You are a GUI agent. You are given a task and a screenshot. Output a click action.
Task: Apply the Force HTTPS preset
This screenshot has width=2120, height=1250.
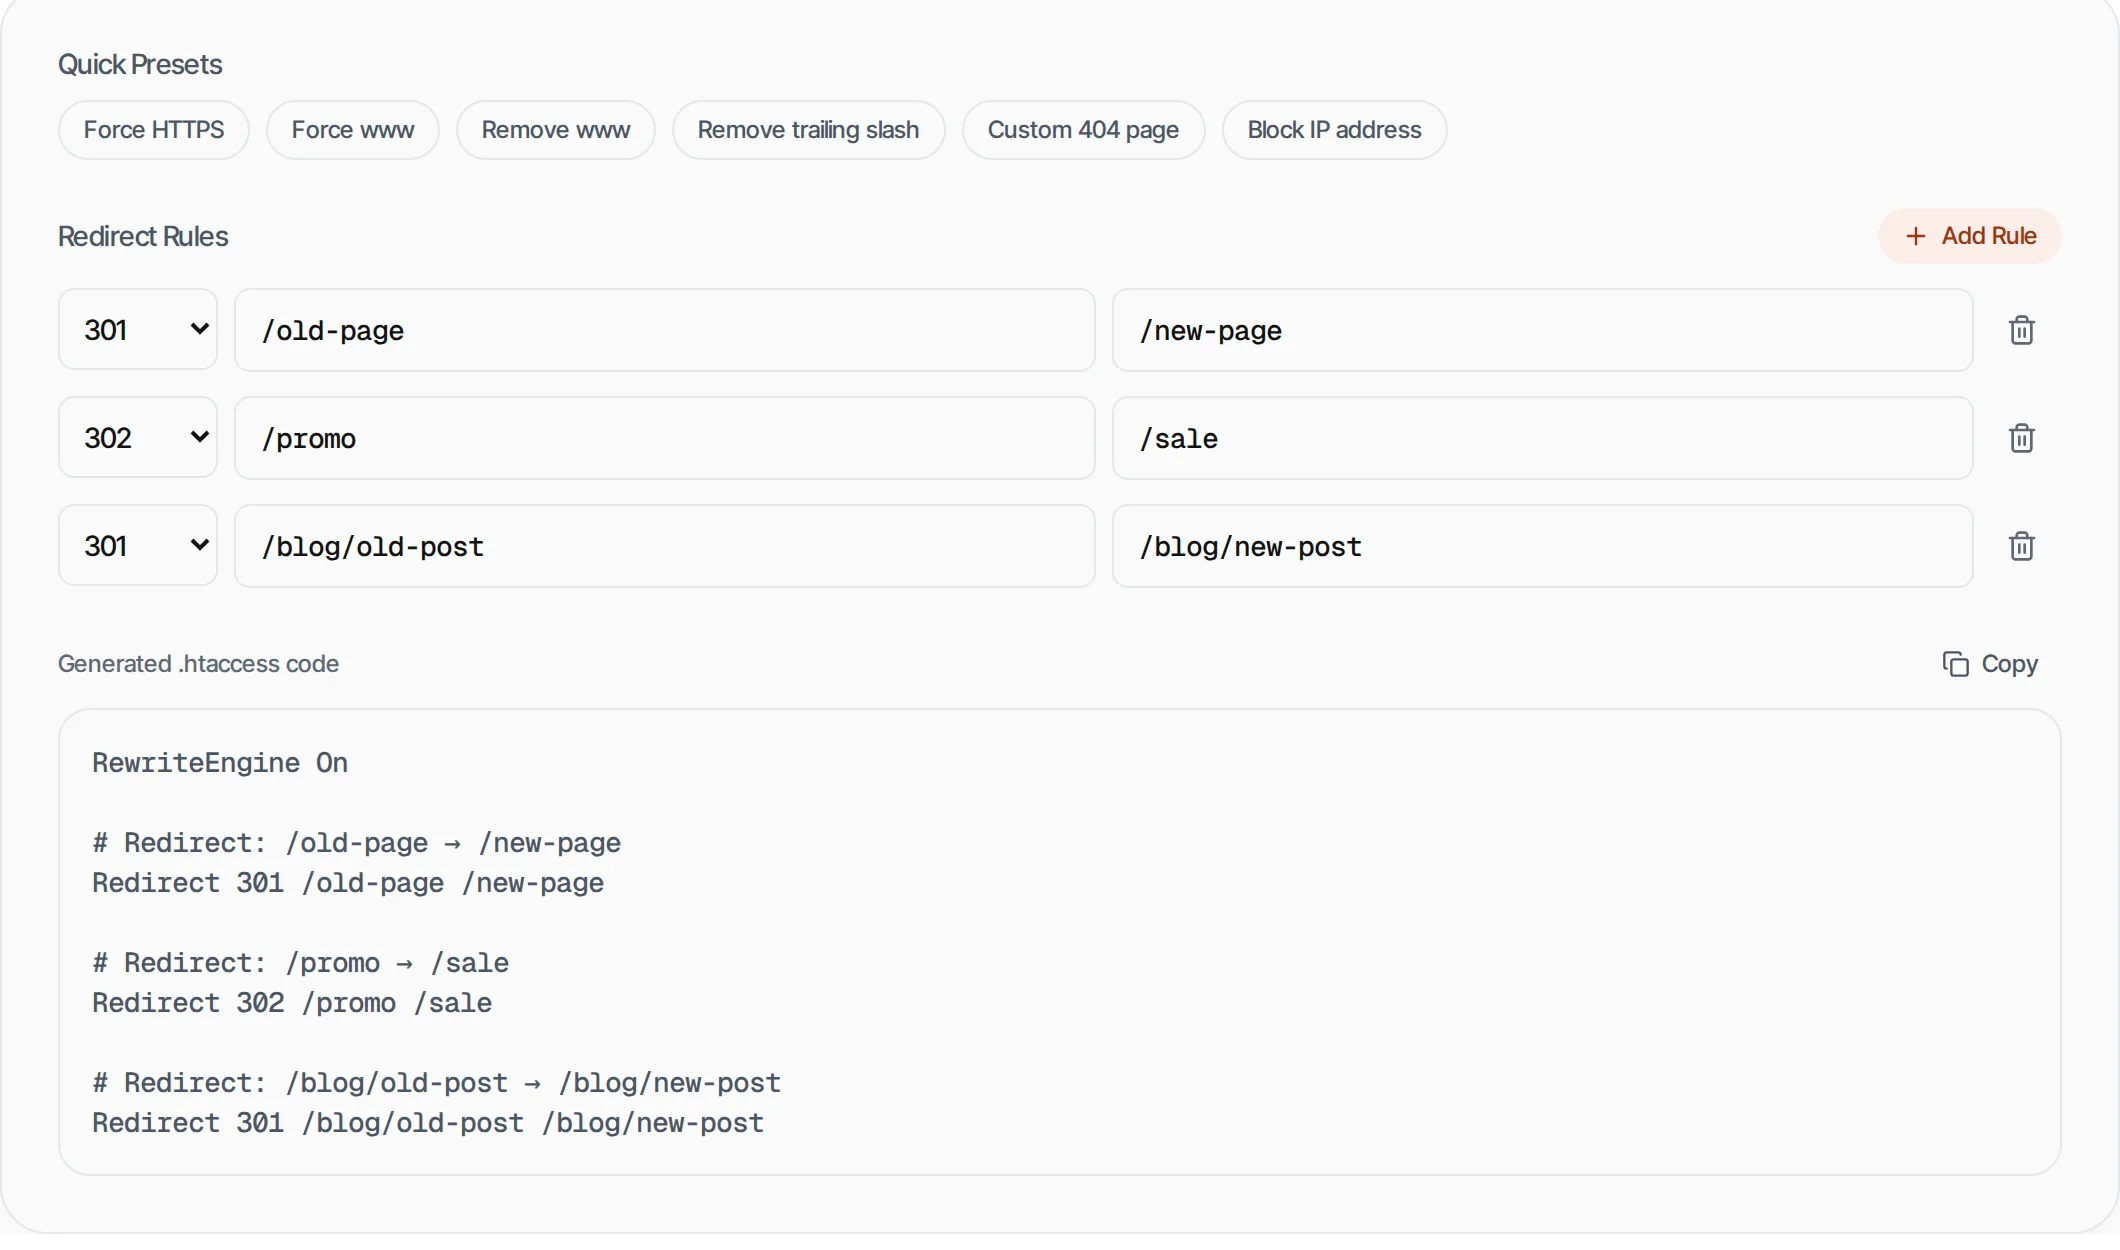(x=154, y=130)
